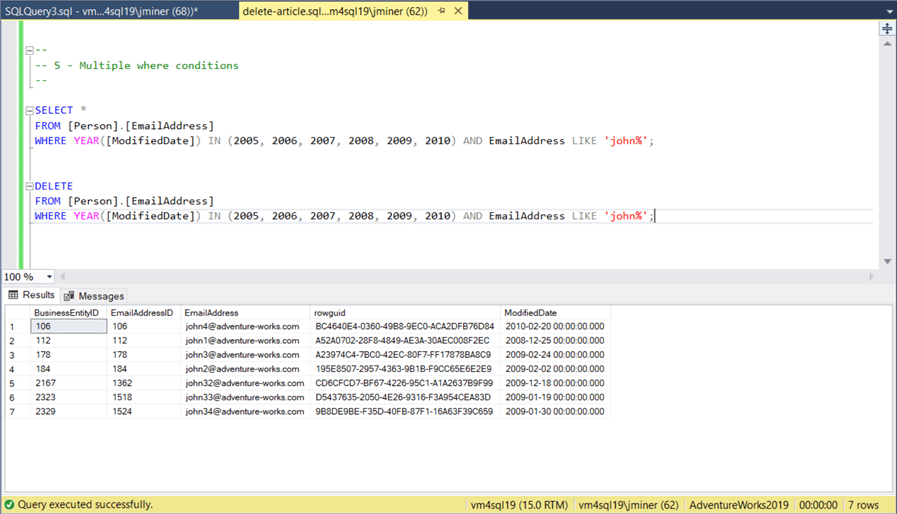Click the BusinessEntityID value 2167
The width and height of the screenshot is (897, 514).
coord(68,383)
